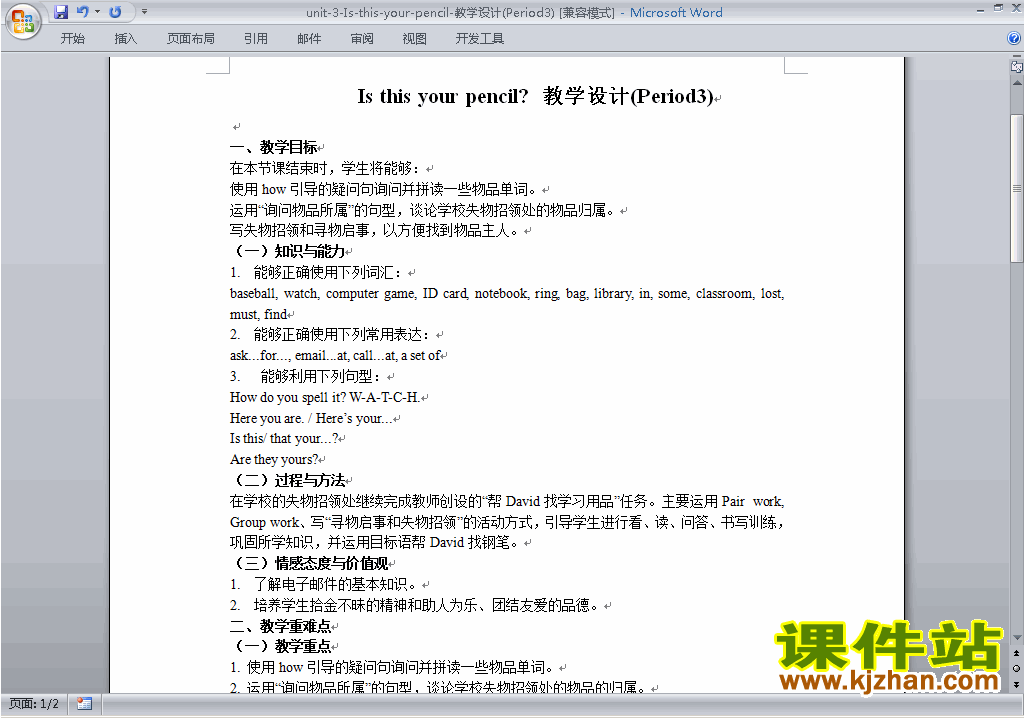The width and height of the screenshot is (1024, 718).
Task: Click the sentence 'How do you spell it? W-A-T-C-H.'
Action: pyautogui.click(x=325, y=397)
